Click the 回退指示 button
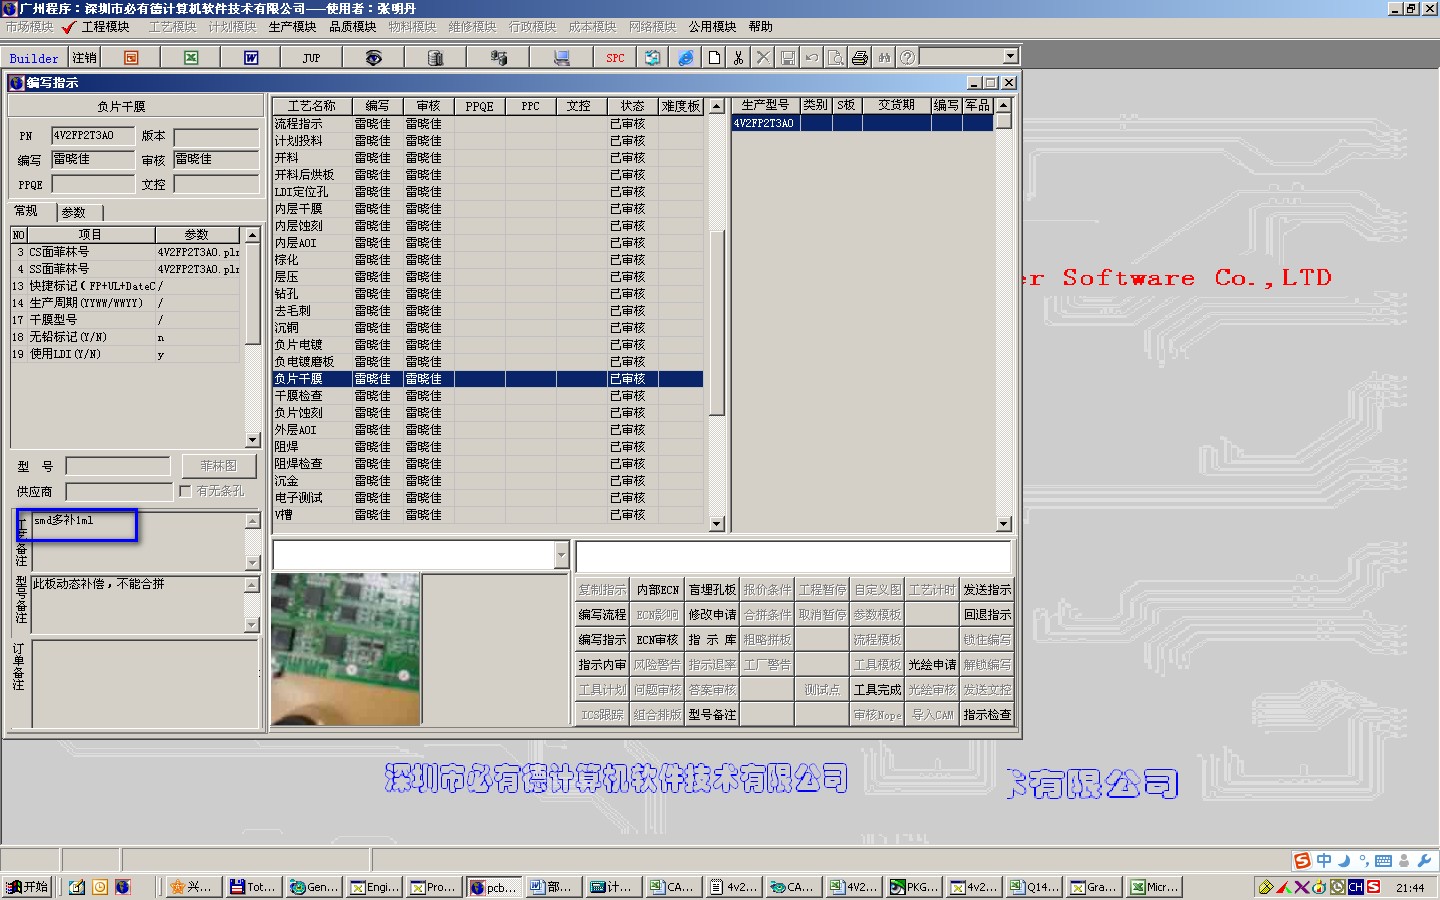 [987, 615]
